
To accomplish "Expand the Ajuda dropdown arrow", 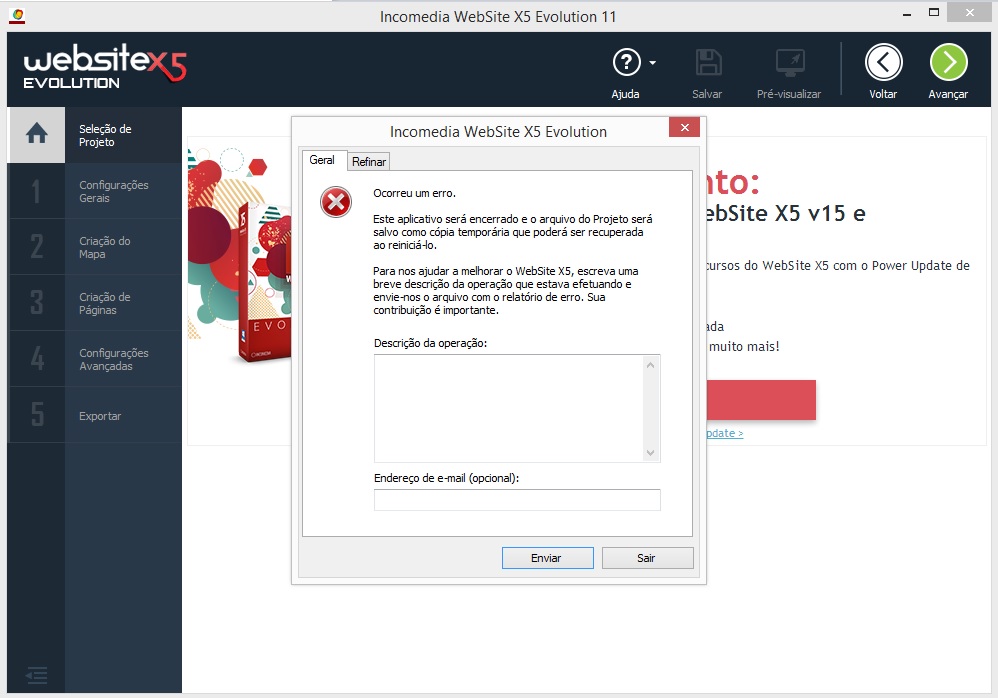I will pos(652,62).
